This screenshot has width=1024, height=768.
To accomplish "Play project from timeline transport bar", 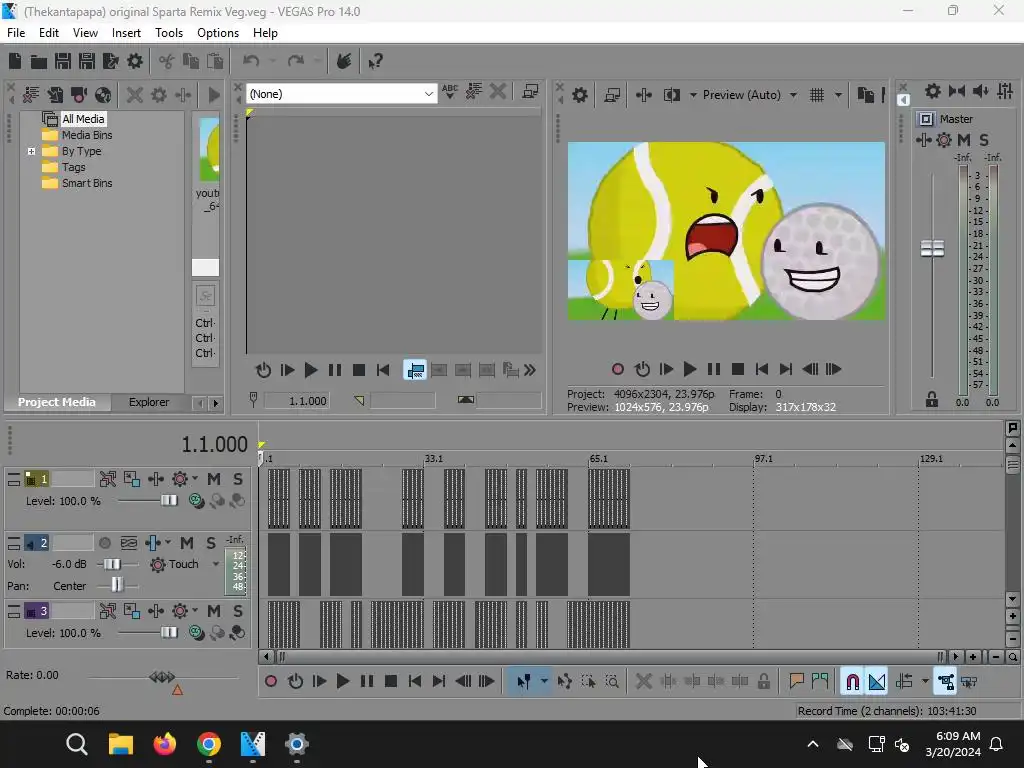I will pos(343,682).
